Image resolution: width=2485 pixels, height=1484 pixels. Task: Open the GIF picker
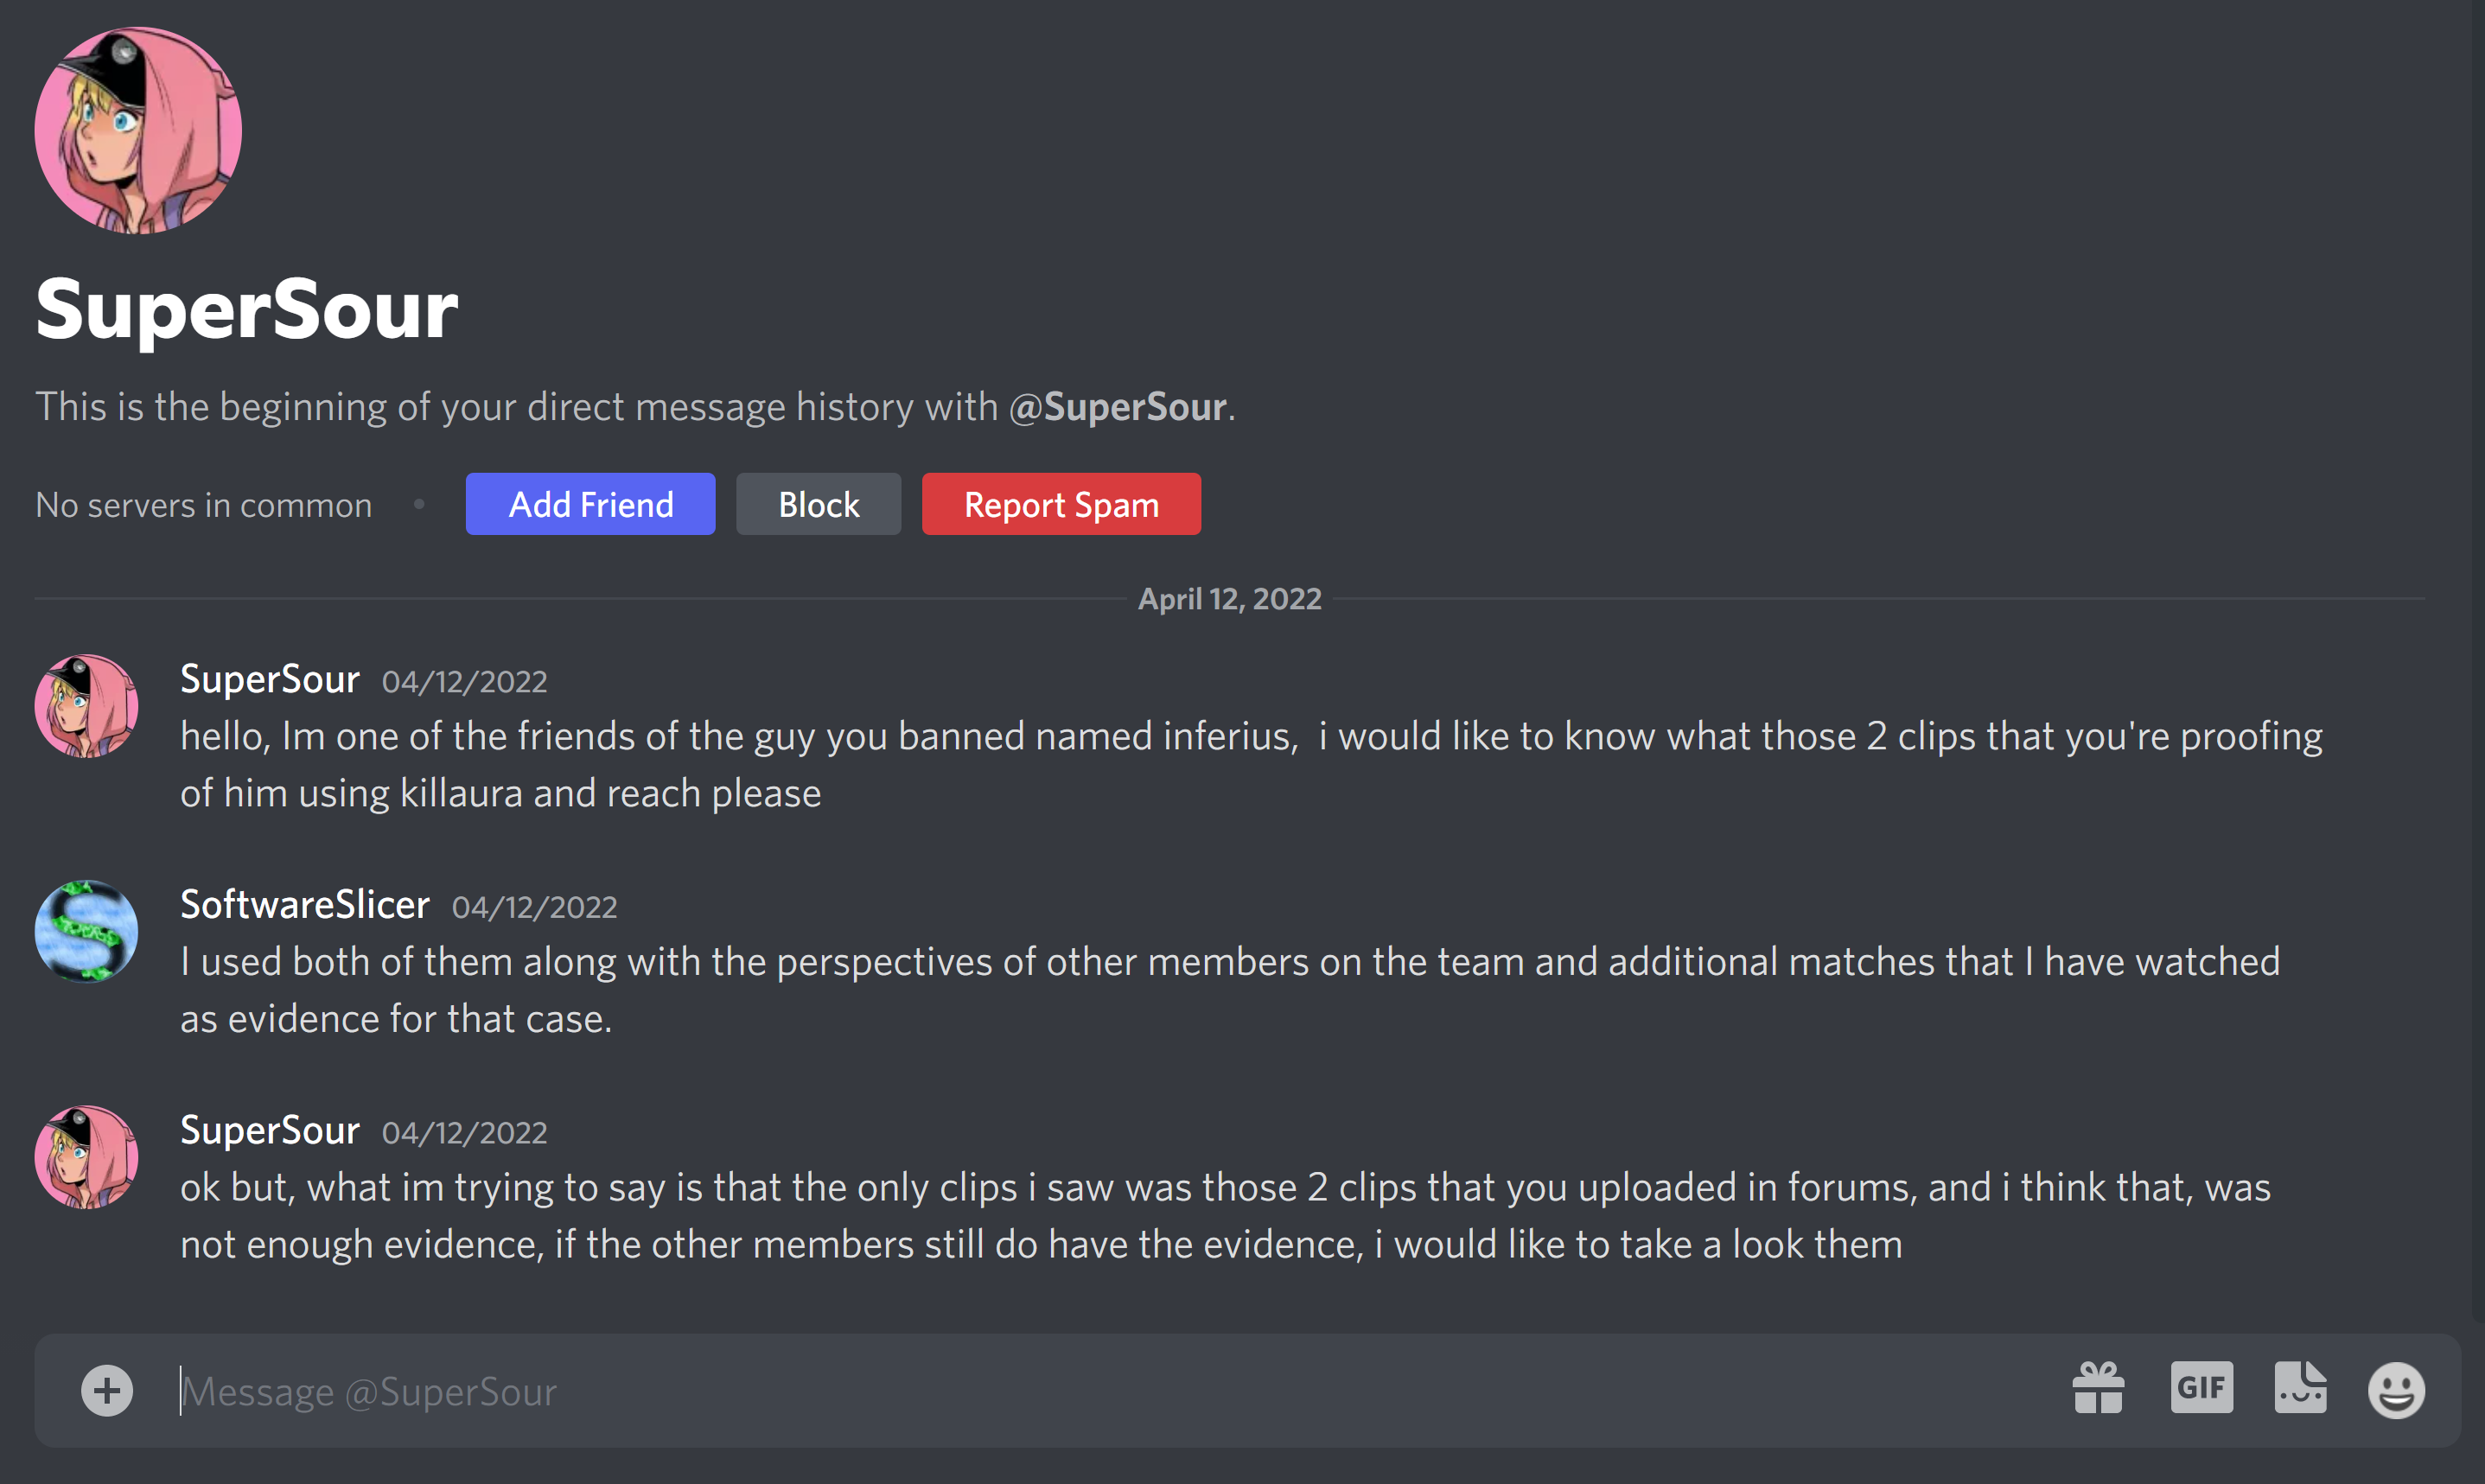[2202, 1388]
